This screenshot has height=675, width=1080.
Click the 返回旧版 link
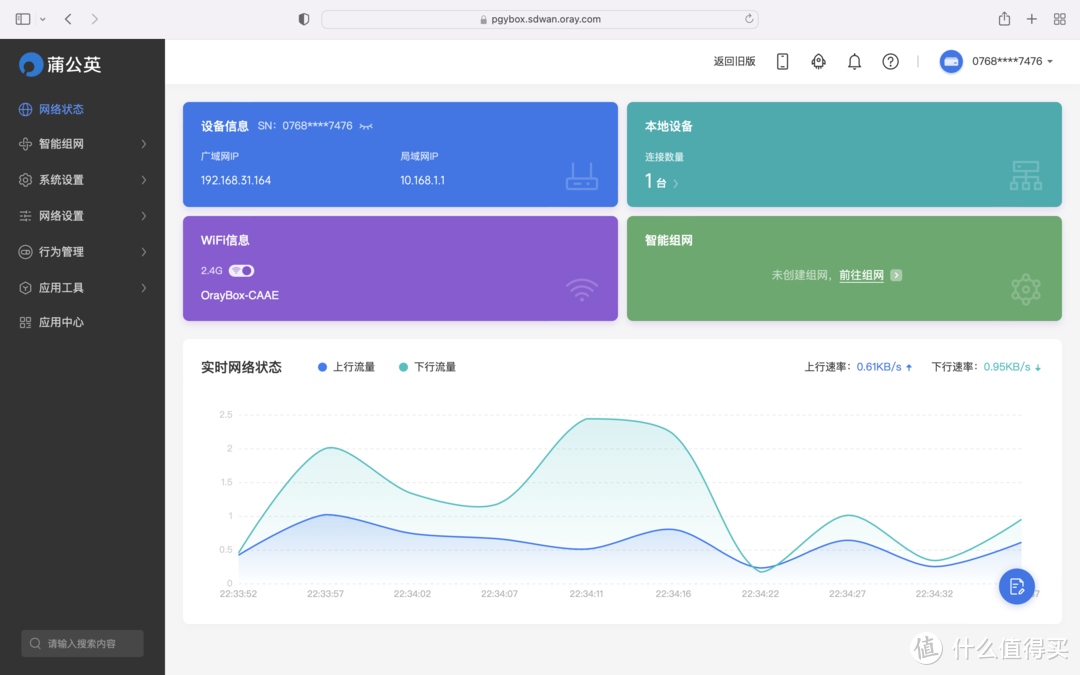[734, 61]
